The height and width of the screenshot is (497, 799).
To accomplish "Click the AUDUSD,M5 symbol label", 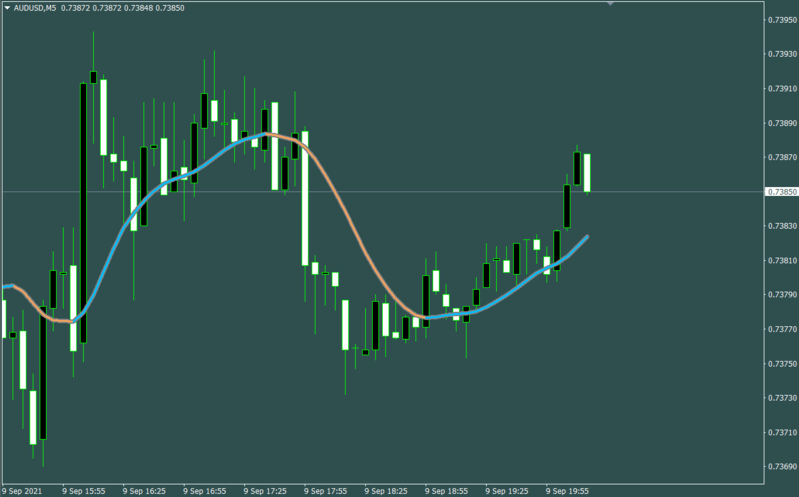I will pos(35,8).
